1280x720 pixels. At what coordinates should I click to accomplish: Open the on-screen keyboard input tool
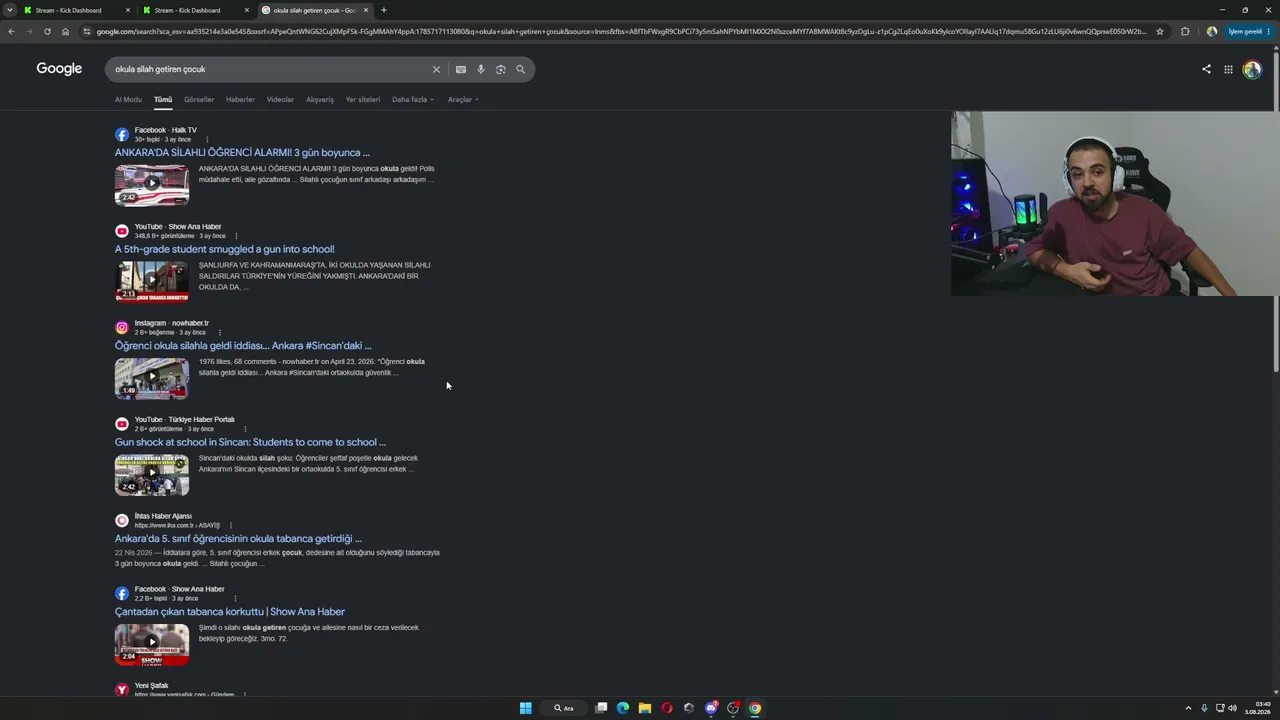click(x=460, y=69)
